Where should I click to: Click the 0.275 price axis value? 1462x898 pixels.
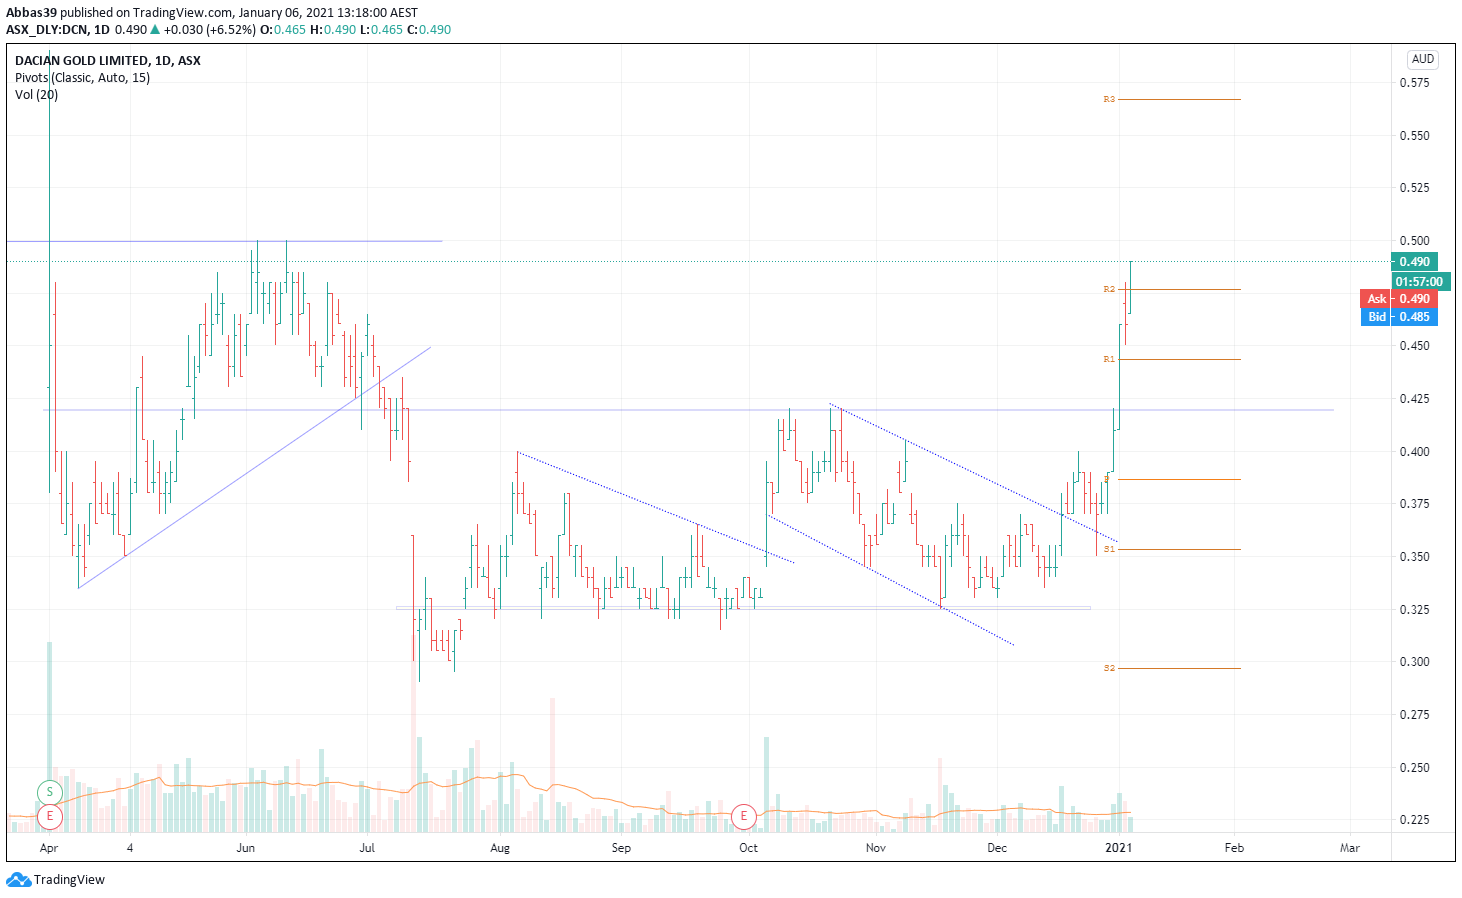pyautogui.click(x=1414, y=715)
